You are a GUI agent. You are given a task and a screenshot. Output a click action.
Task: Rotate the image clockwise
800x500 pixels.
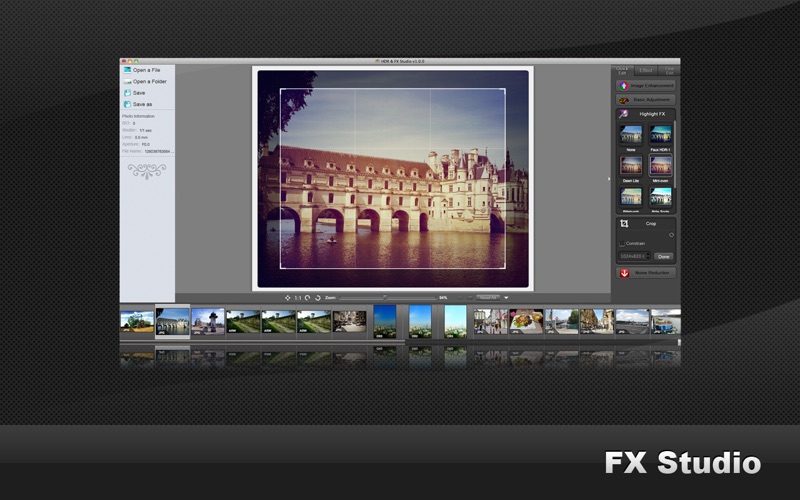[317, 297]
